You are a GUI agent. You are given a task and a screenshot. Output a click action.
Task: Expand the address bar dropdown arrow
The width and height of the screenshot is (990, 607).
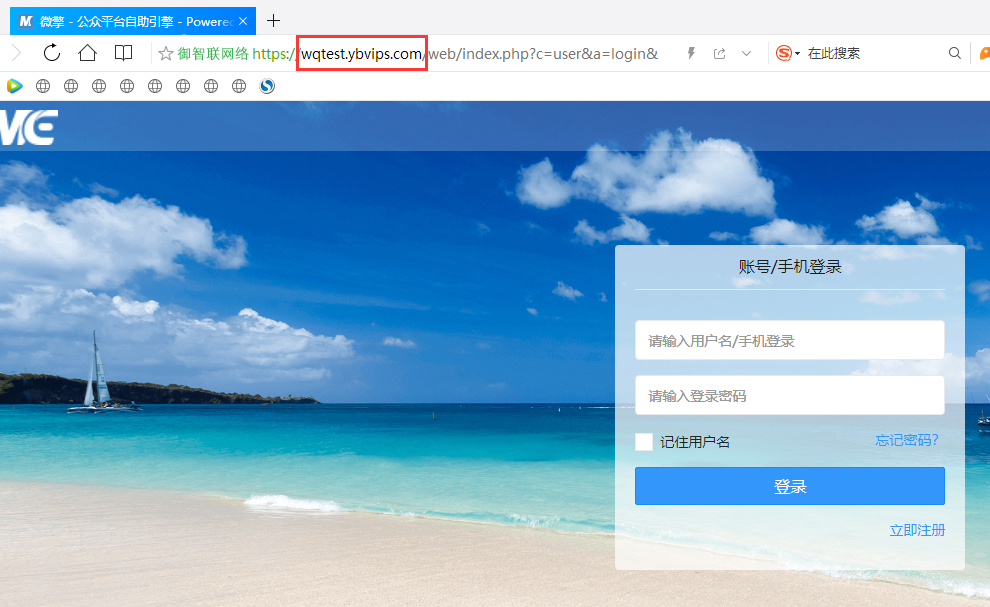[x=746, y=53]
